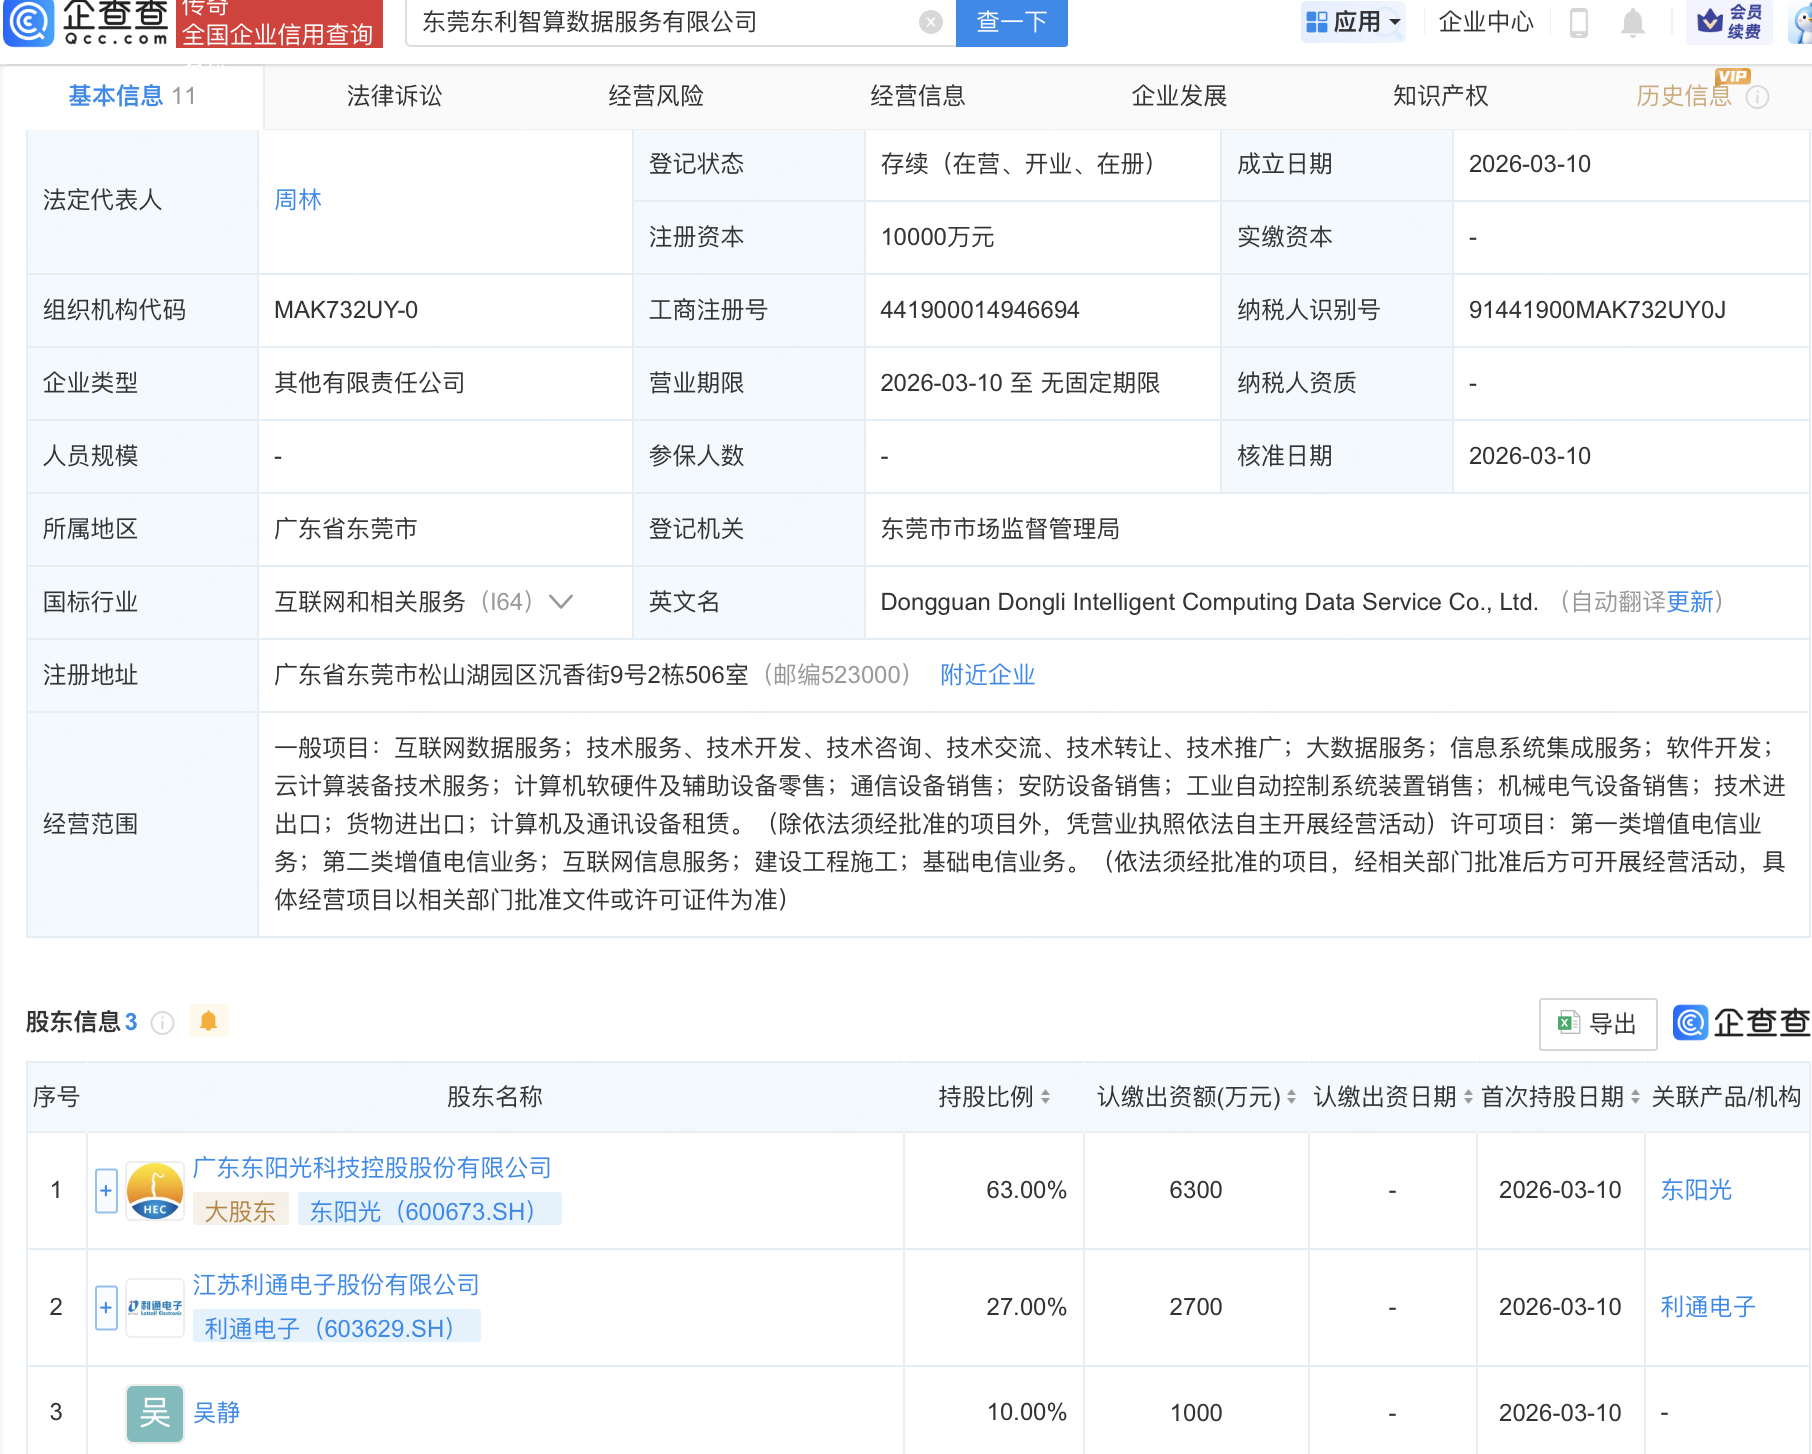The height and width of the screenshot is (1454, 1812).
Task: Click the alert bell icon next to 股东信息
Action: [209, 1022]
